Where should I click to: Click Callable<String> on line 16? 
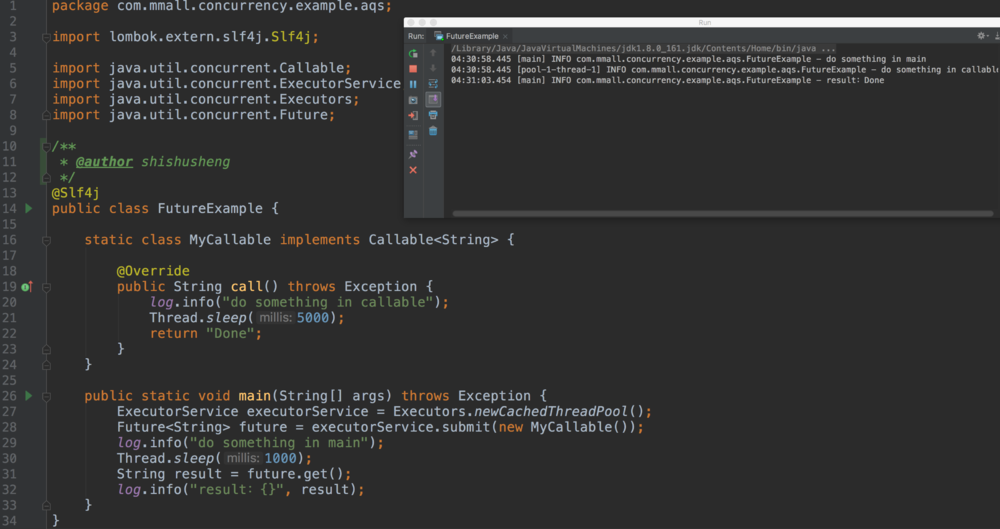click(434, 240)
